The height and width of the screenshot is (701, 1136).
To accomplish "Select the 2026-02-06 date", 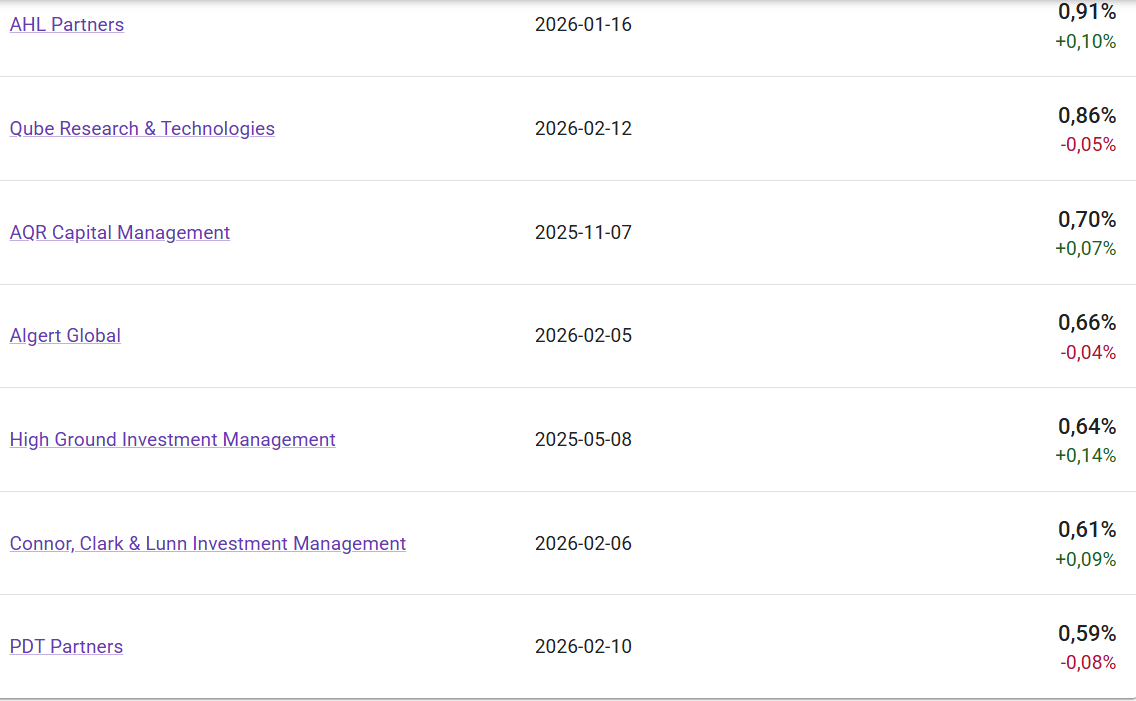I will coord(583,544).
